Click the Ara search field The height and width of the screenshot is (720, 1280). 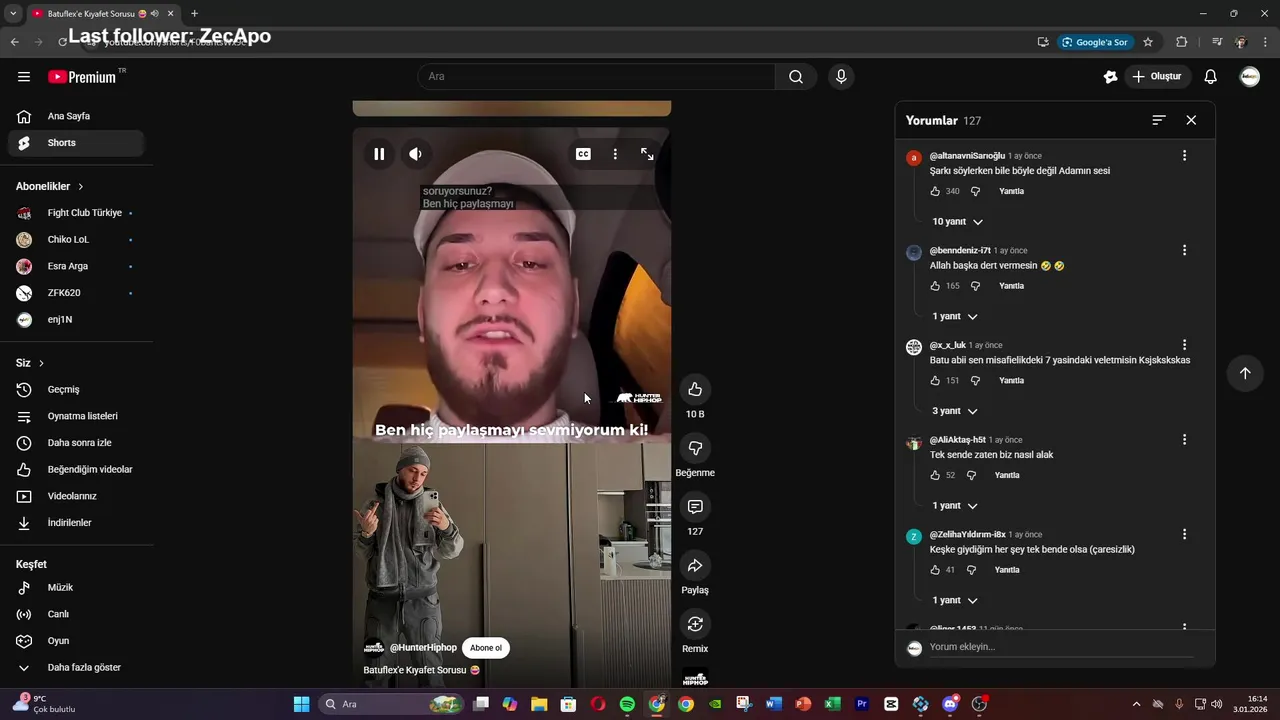(596, 77)
